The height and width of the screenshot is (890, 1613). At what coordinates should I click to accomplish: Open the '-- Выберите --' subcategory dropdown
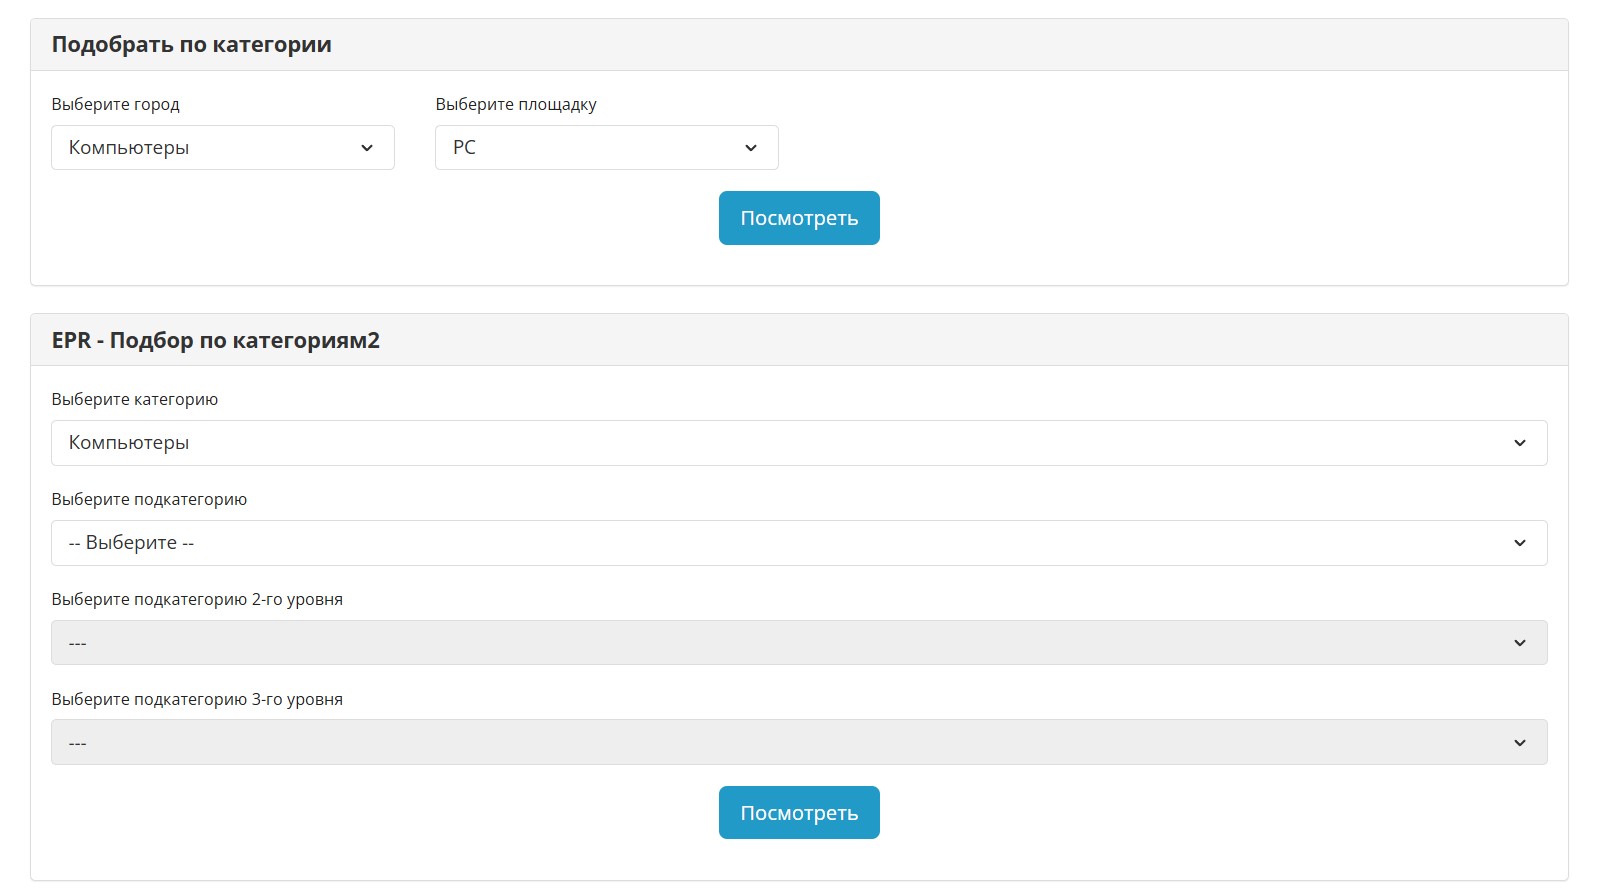click(x=780, y=543)
